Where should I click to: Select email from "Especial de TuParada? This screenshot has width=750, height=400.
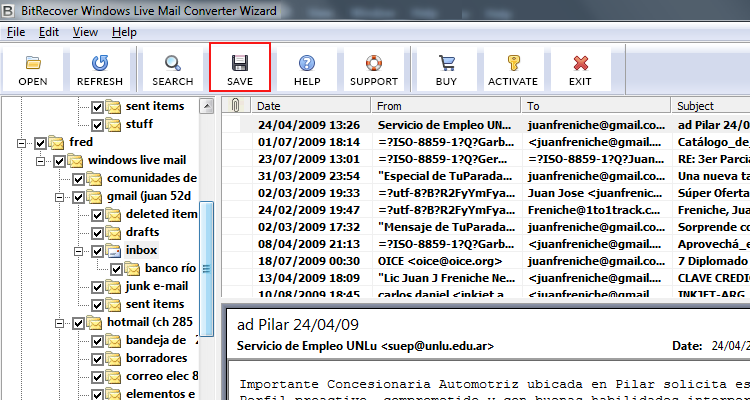(485, 176)
